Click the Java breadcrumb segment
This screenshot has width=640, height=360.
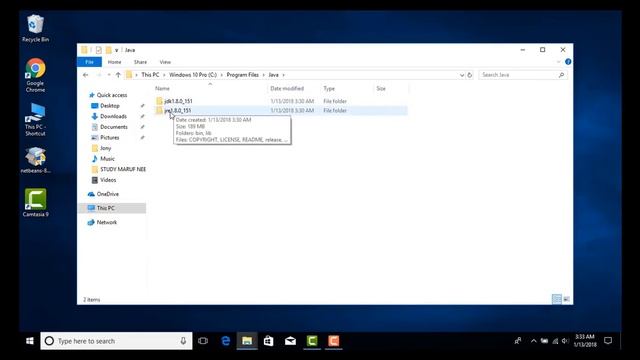click(273, 75)
